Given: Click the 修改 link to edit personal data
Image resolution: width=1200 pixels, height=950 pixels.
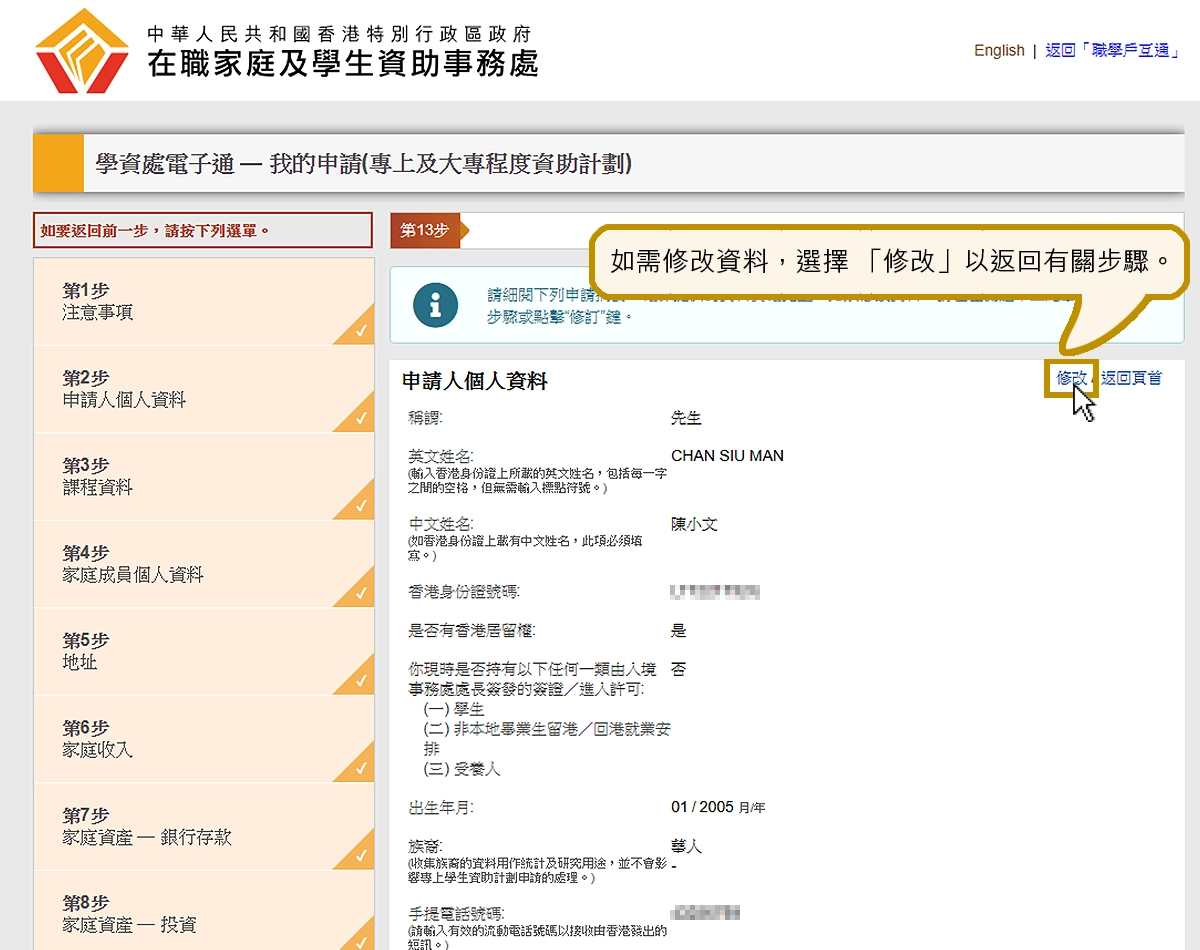Looking at the screenshot, I should (x=1071, y=378).
